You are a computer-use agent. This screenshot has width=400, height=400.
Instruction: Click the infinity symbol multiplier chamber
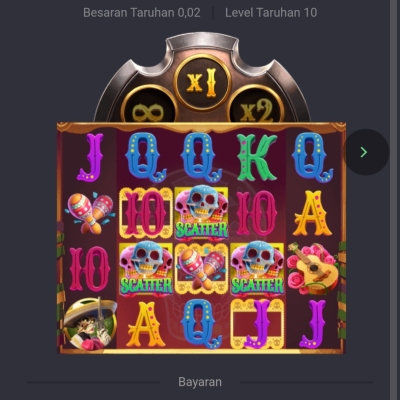(149, 105)
